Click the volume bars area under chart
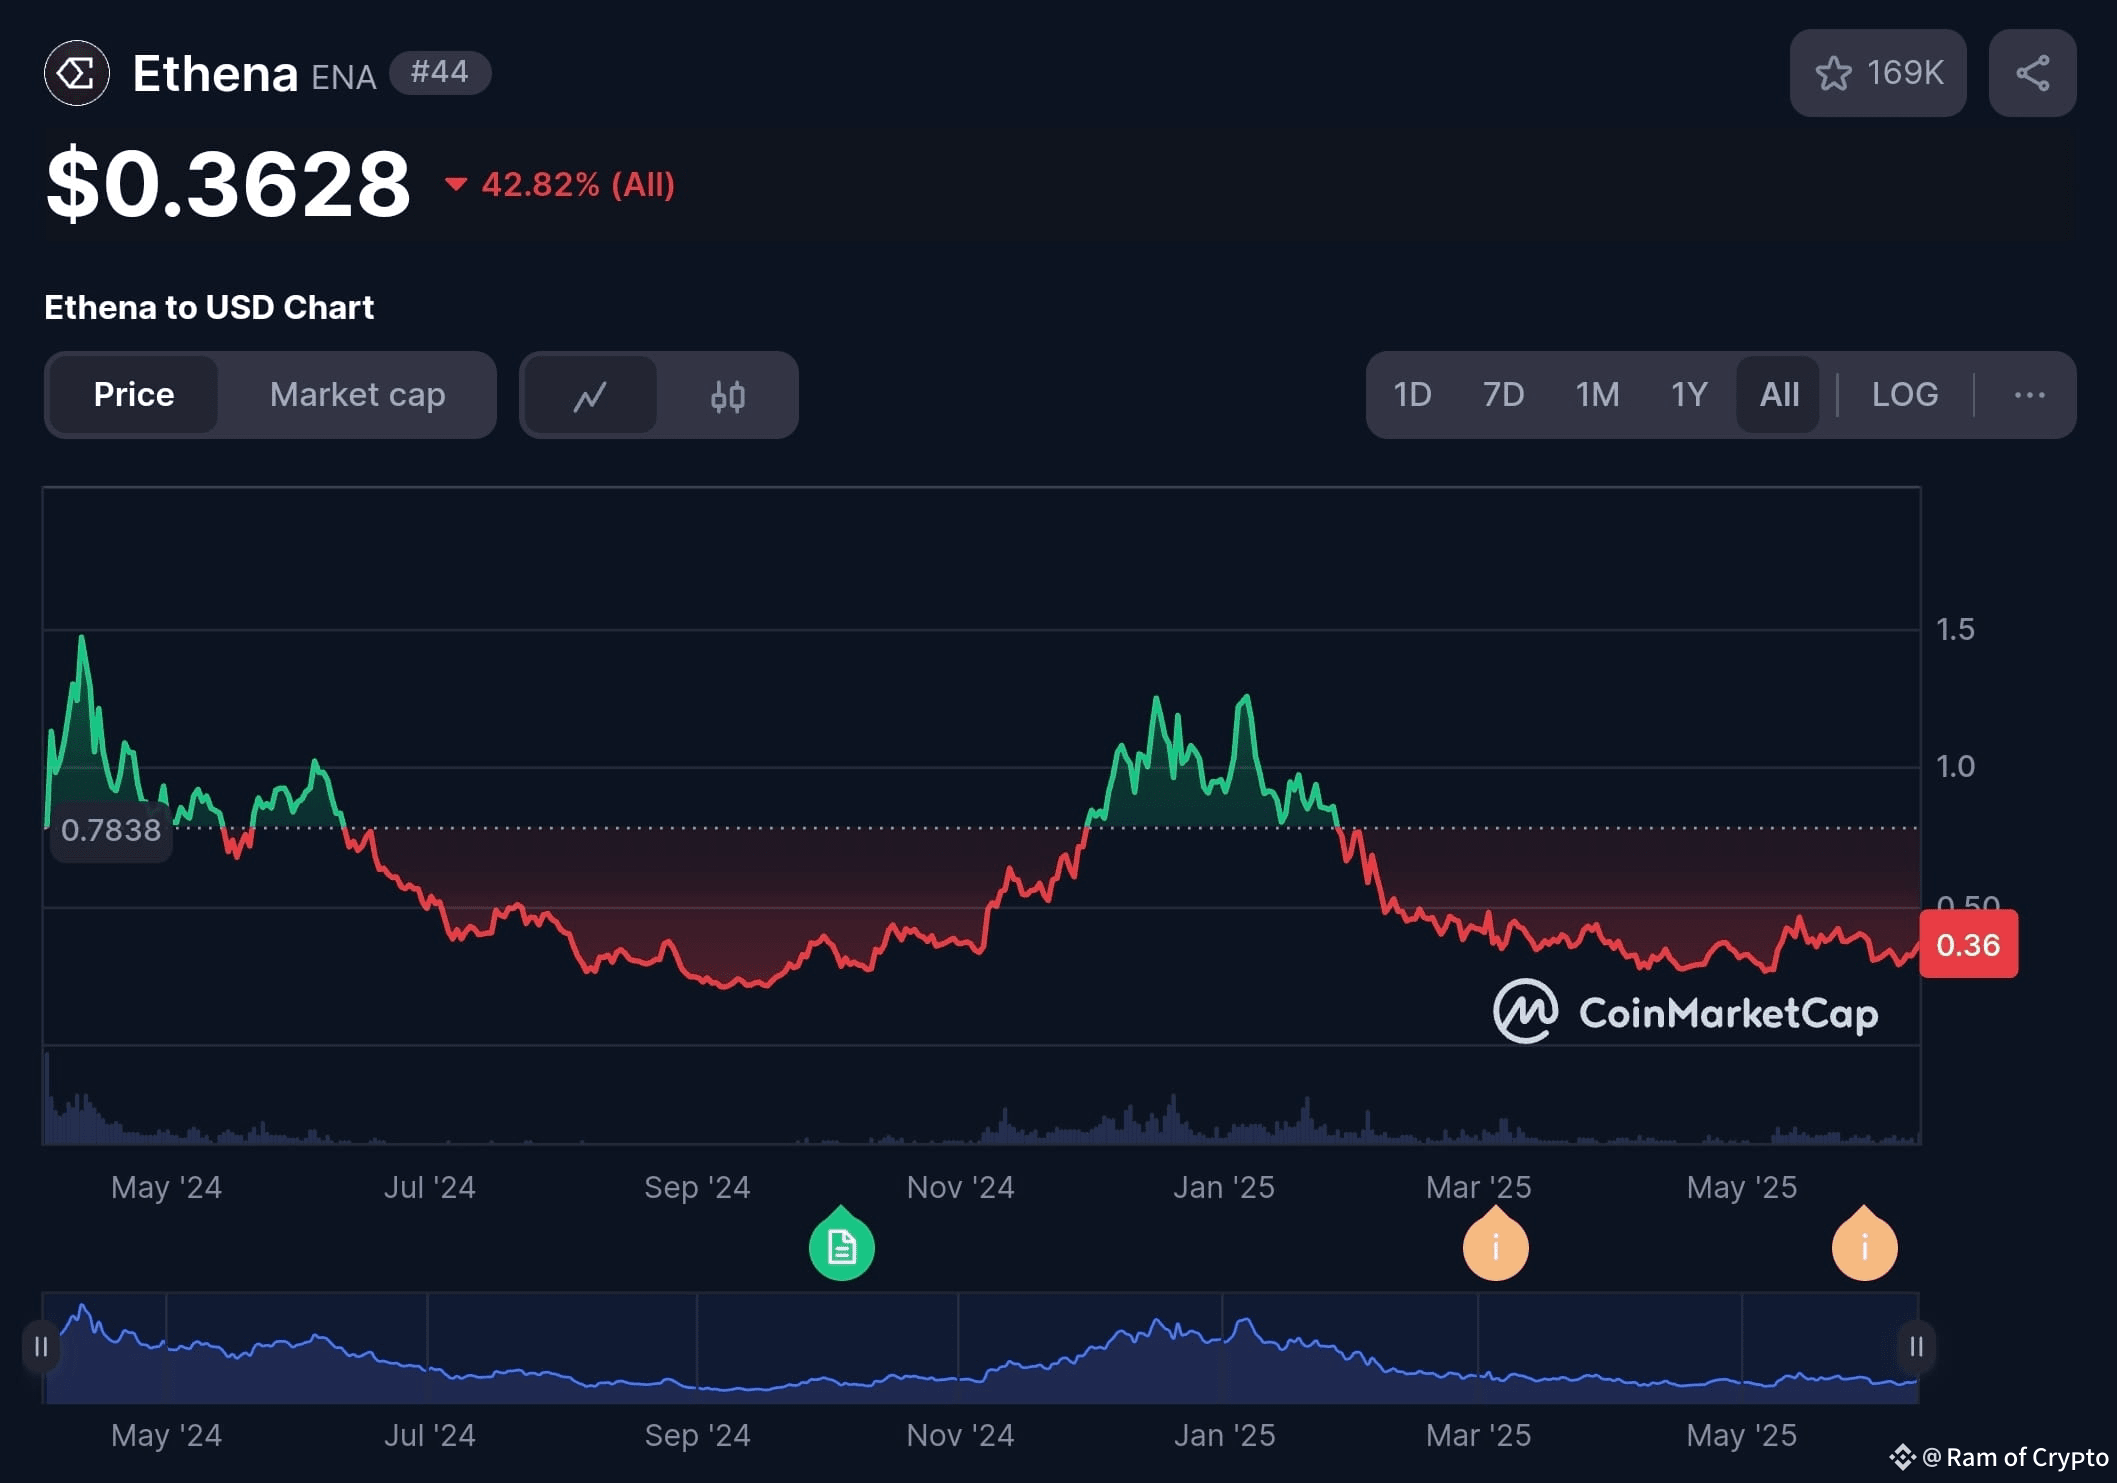 pyautogui.click(x=980, y=1095)
